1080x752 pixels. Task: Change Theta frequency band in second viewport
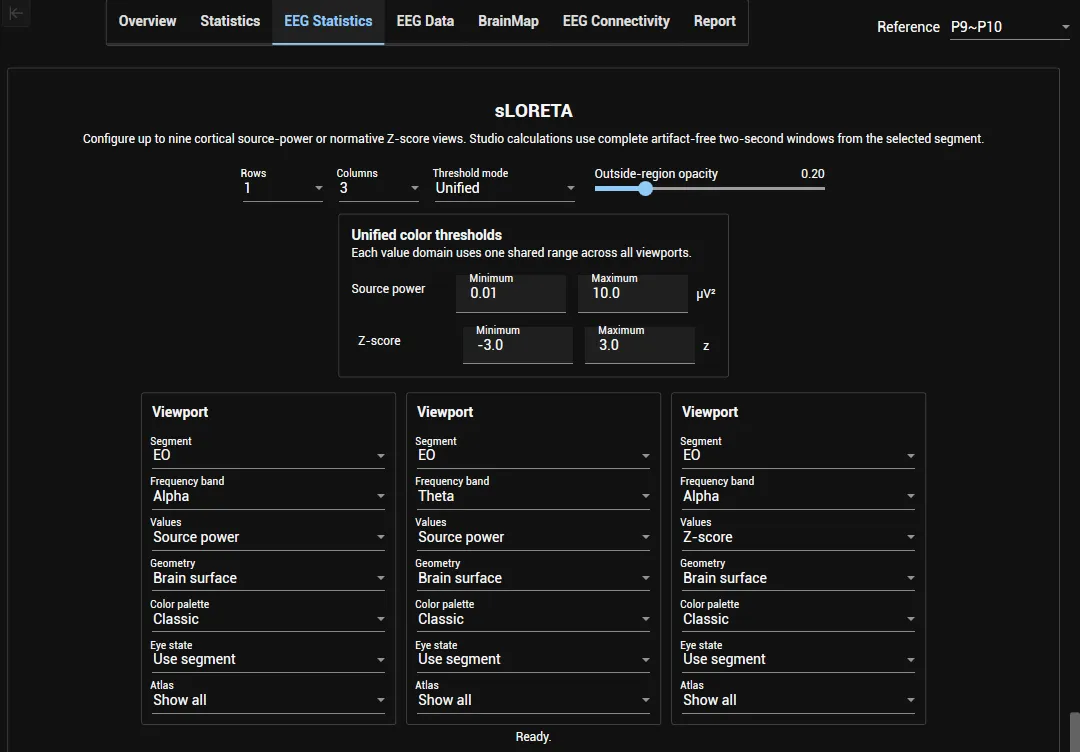pyautogui.click(x=533, y=496)
